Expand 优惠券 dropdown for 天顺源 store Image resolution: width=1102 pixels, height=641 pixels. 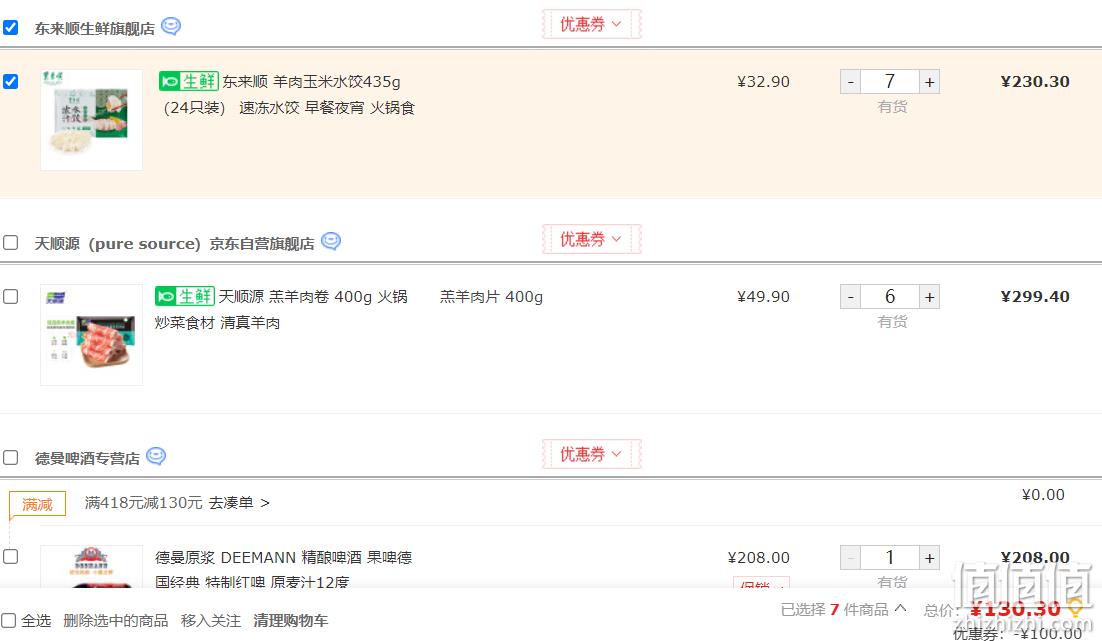pos(591,239)
